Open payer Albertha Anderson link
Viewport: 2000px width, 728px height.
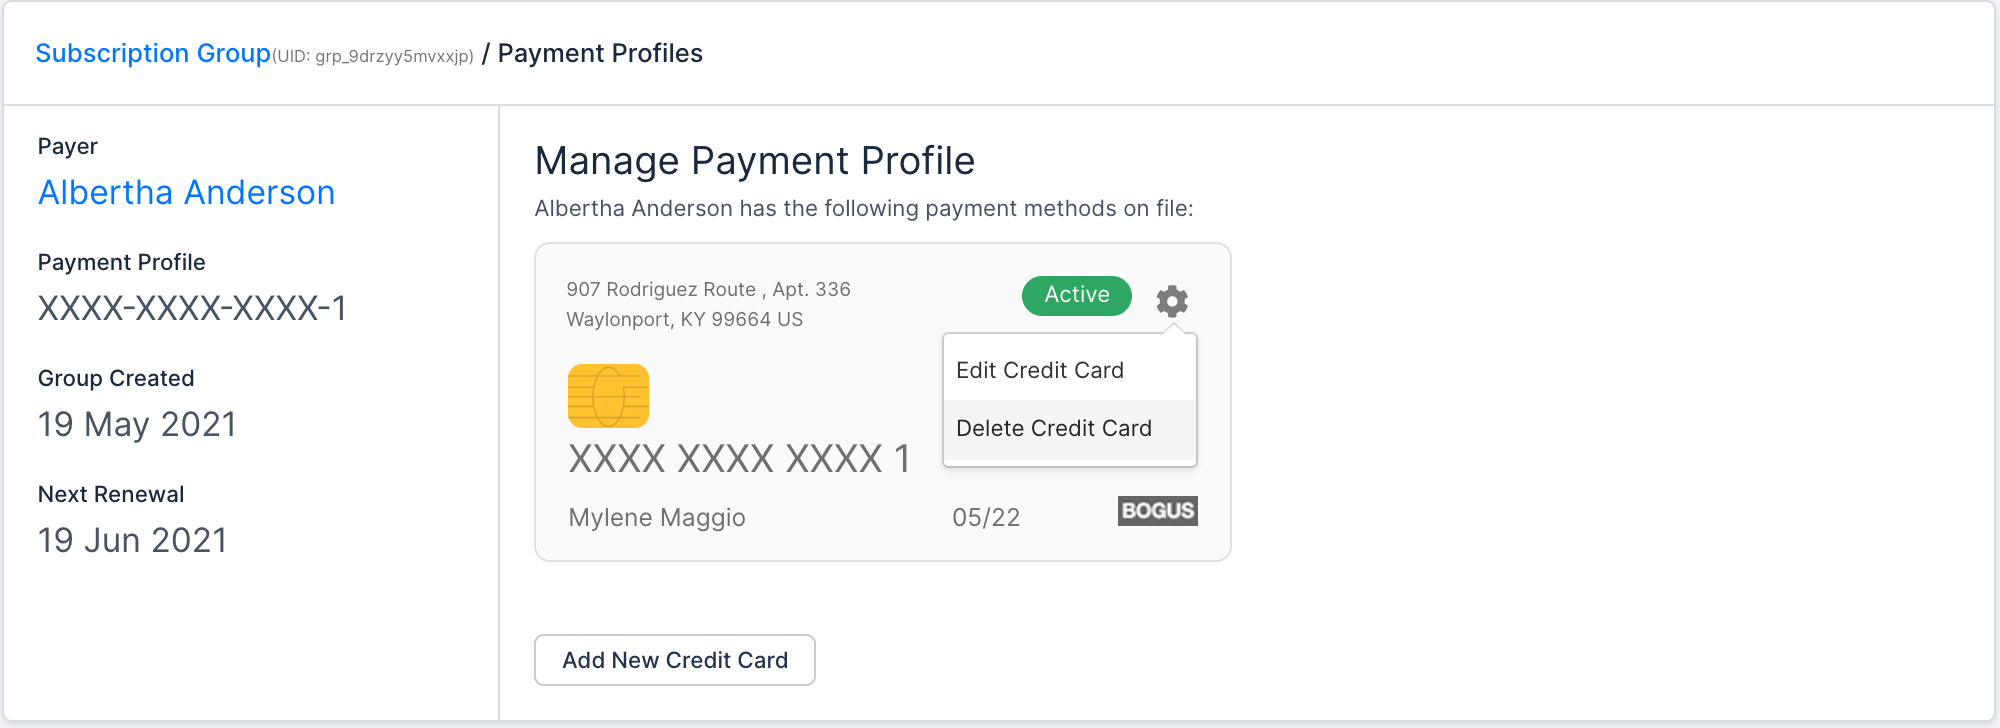187,192
